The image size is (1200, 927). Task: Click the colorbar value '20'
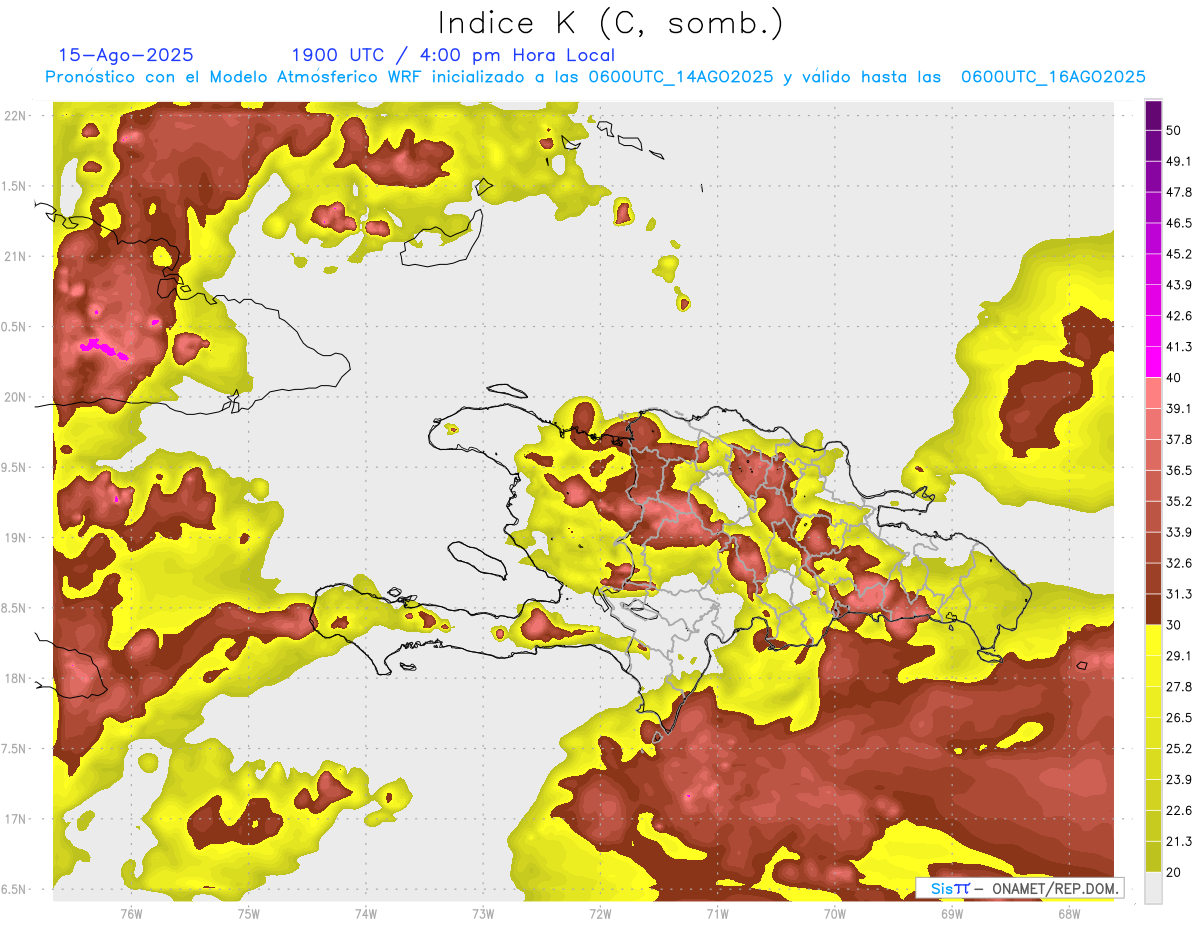pos(1174,872)
